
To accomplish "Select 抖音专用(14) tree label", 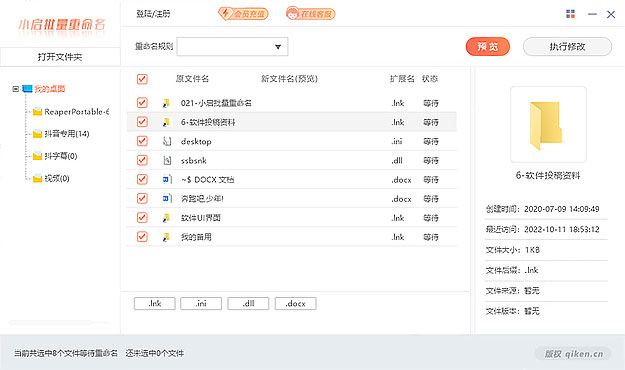I will [x=67, y=134].
